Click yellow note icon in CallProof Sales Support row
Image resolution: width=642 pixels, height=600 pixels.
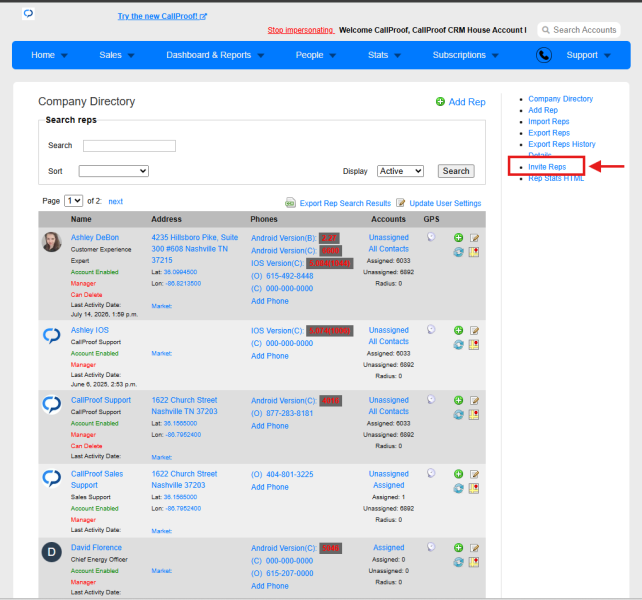[474, 488]
